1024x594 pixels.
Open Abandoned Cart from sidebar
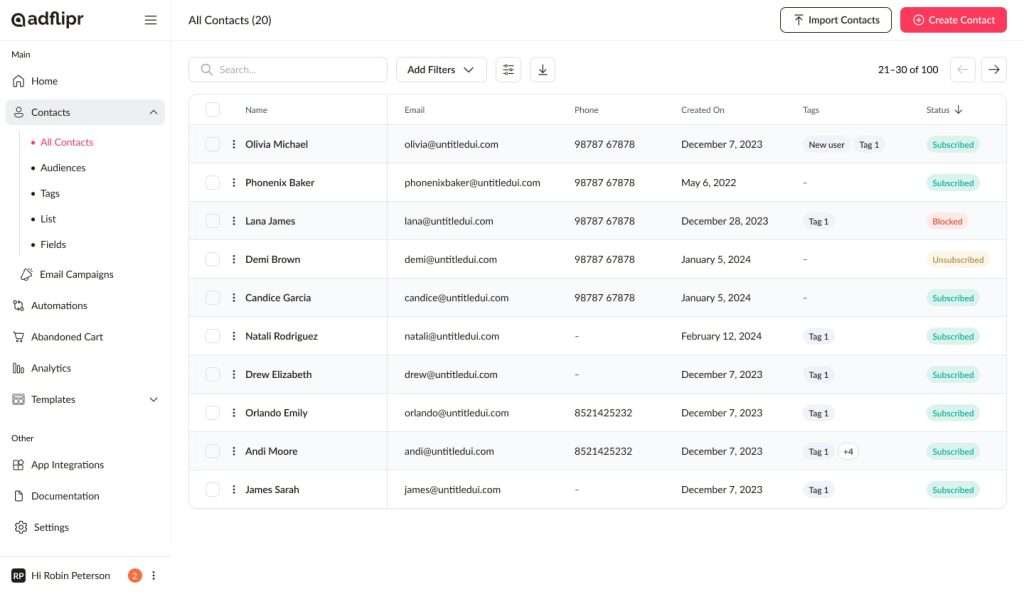point(66,337)
